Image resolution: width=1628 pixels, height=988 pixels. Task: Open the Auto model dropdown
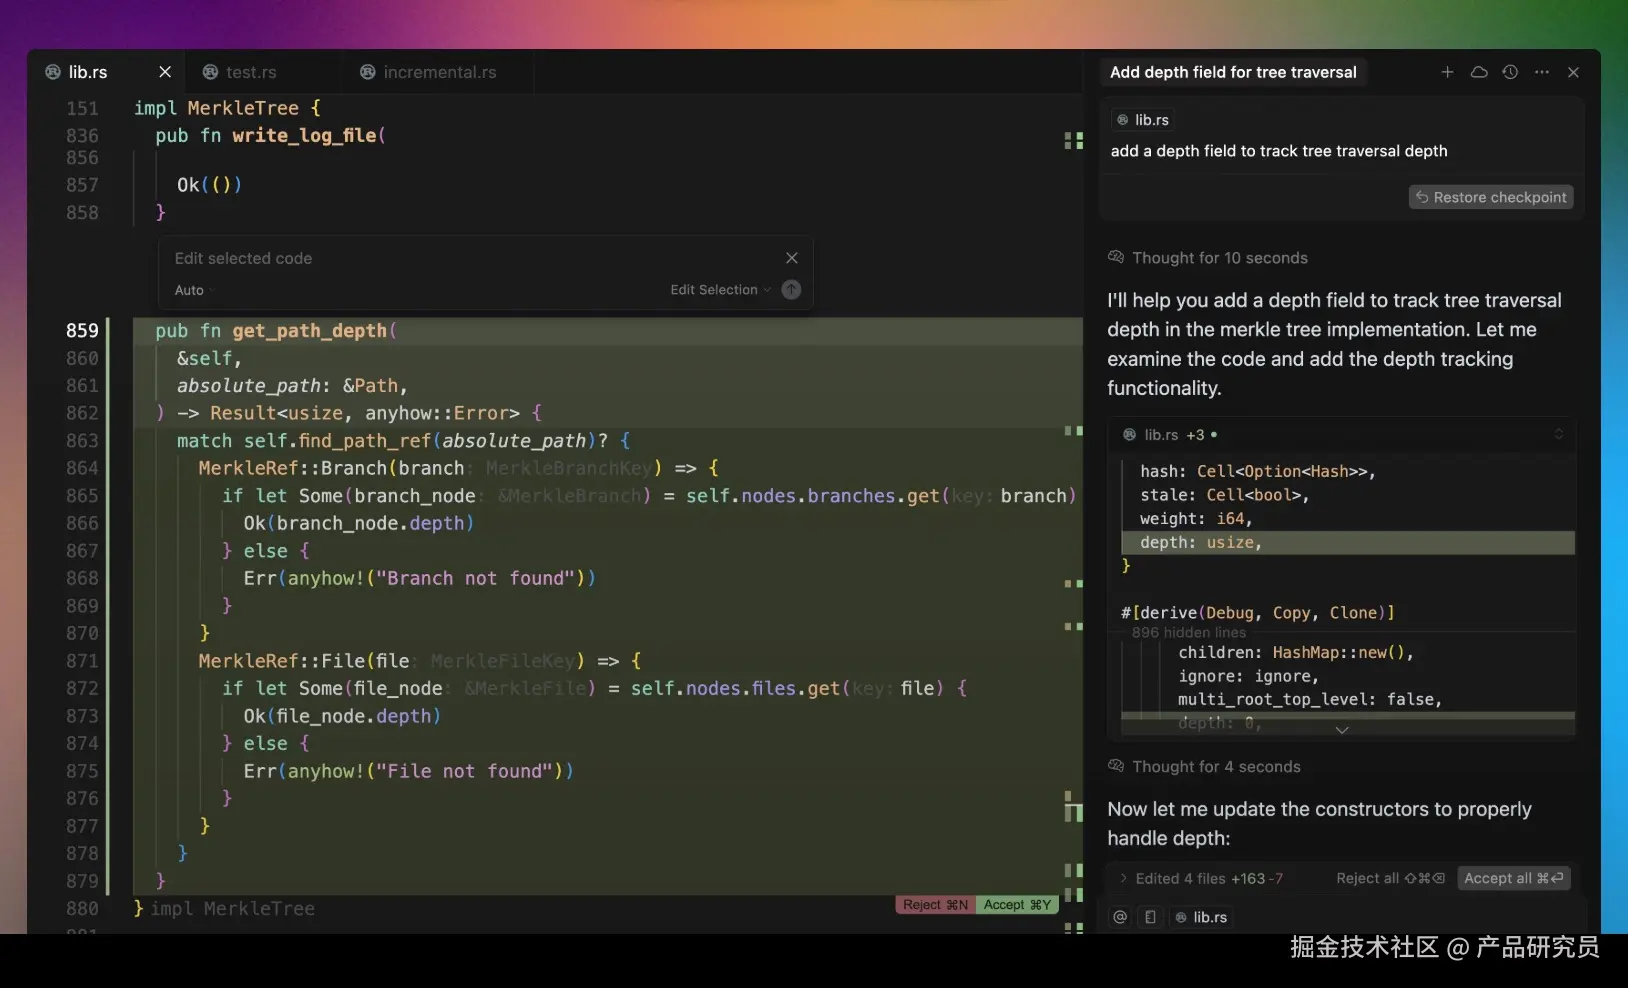194,290
